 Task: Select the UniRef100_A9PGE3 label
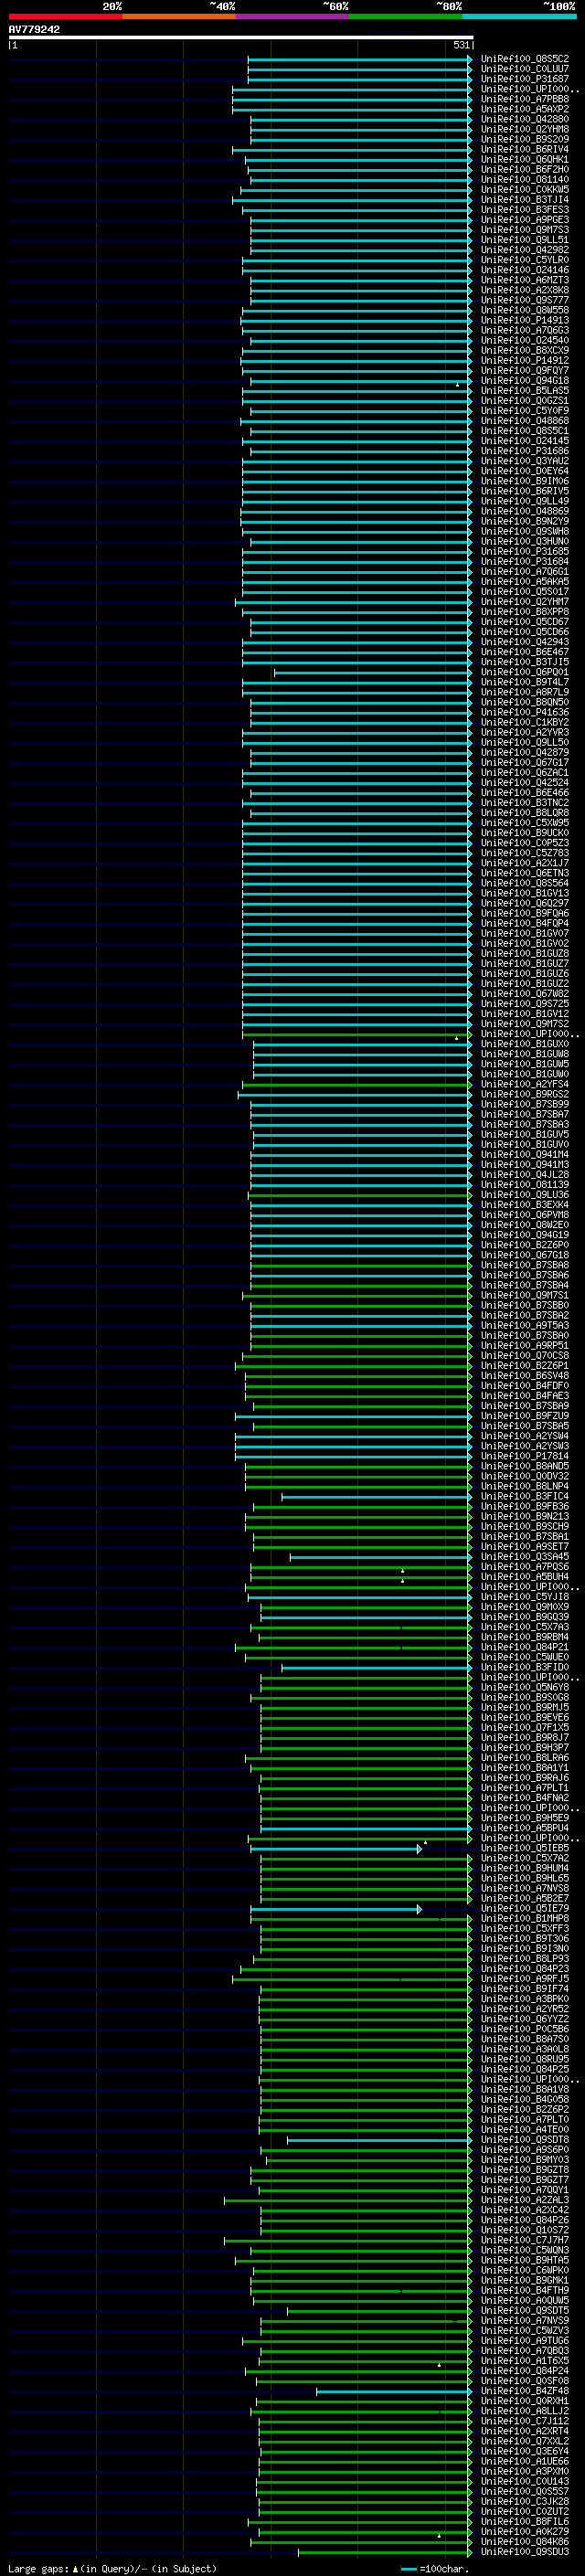pyautogui.click(x=525, y=220)
